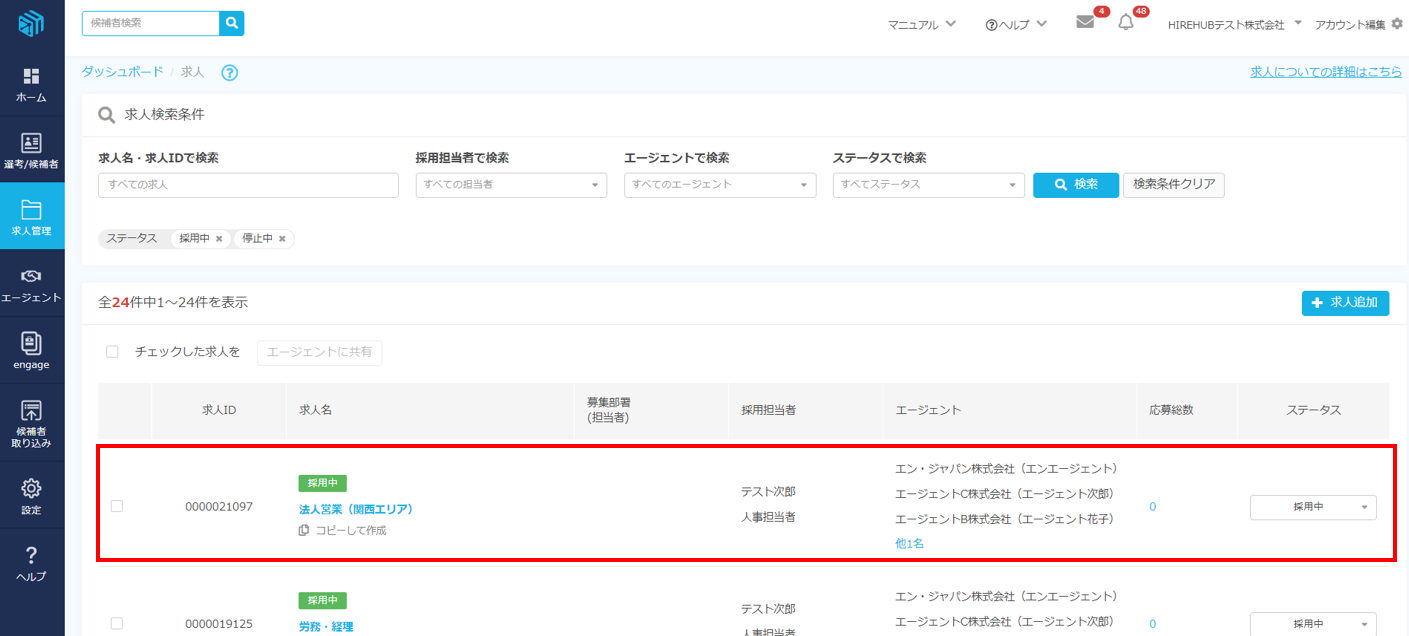
Task: Open the 法人営業（関西エリア） job link
Action: [x=355, y=509]
